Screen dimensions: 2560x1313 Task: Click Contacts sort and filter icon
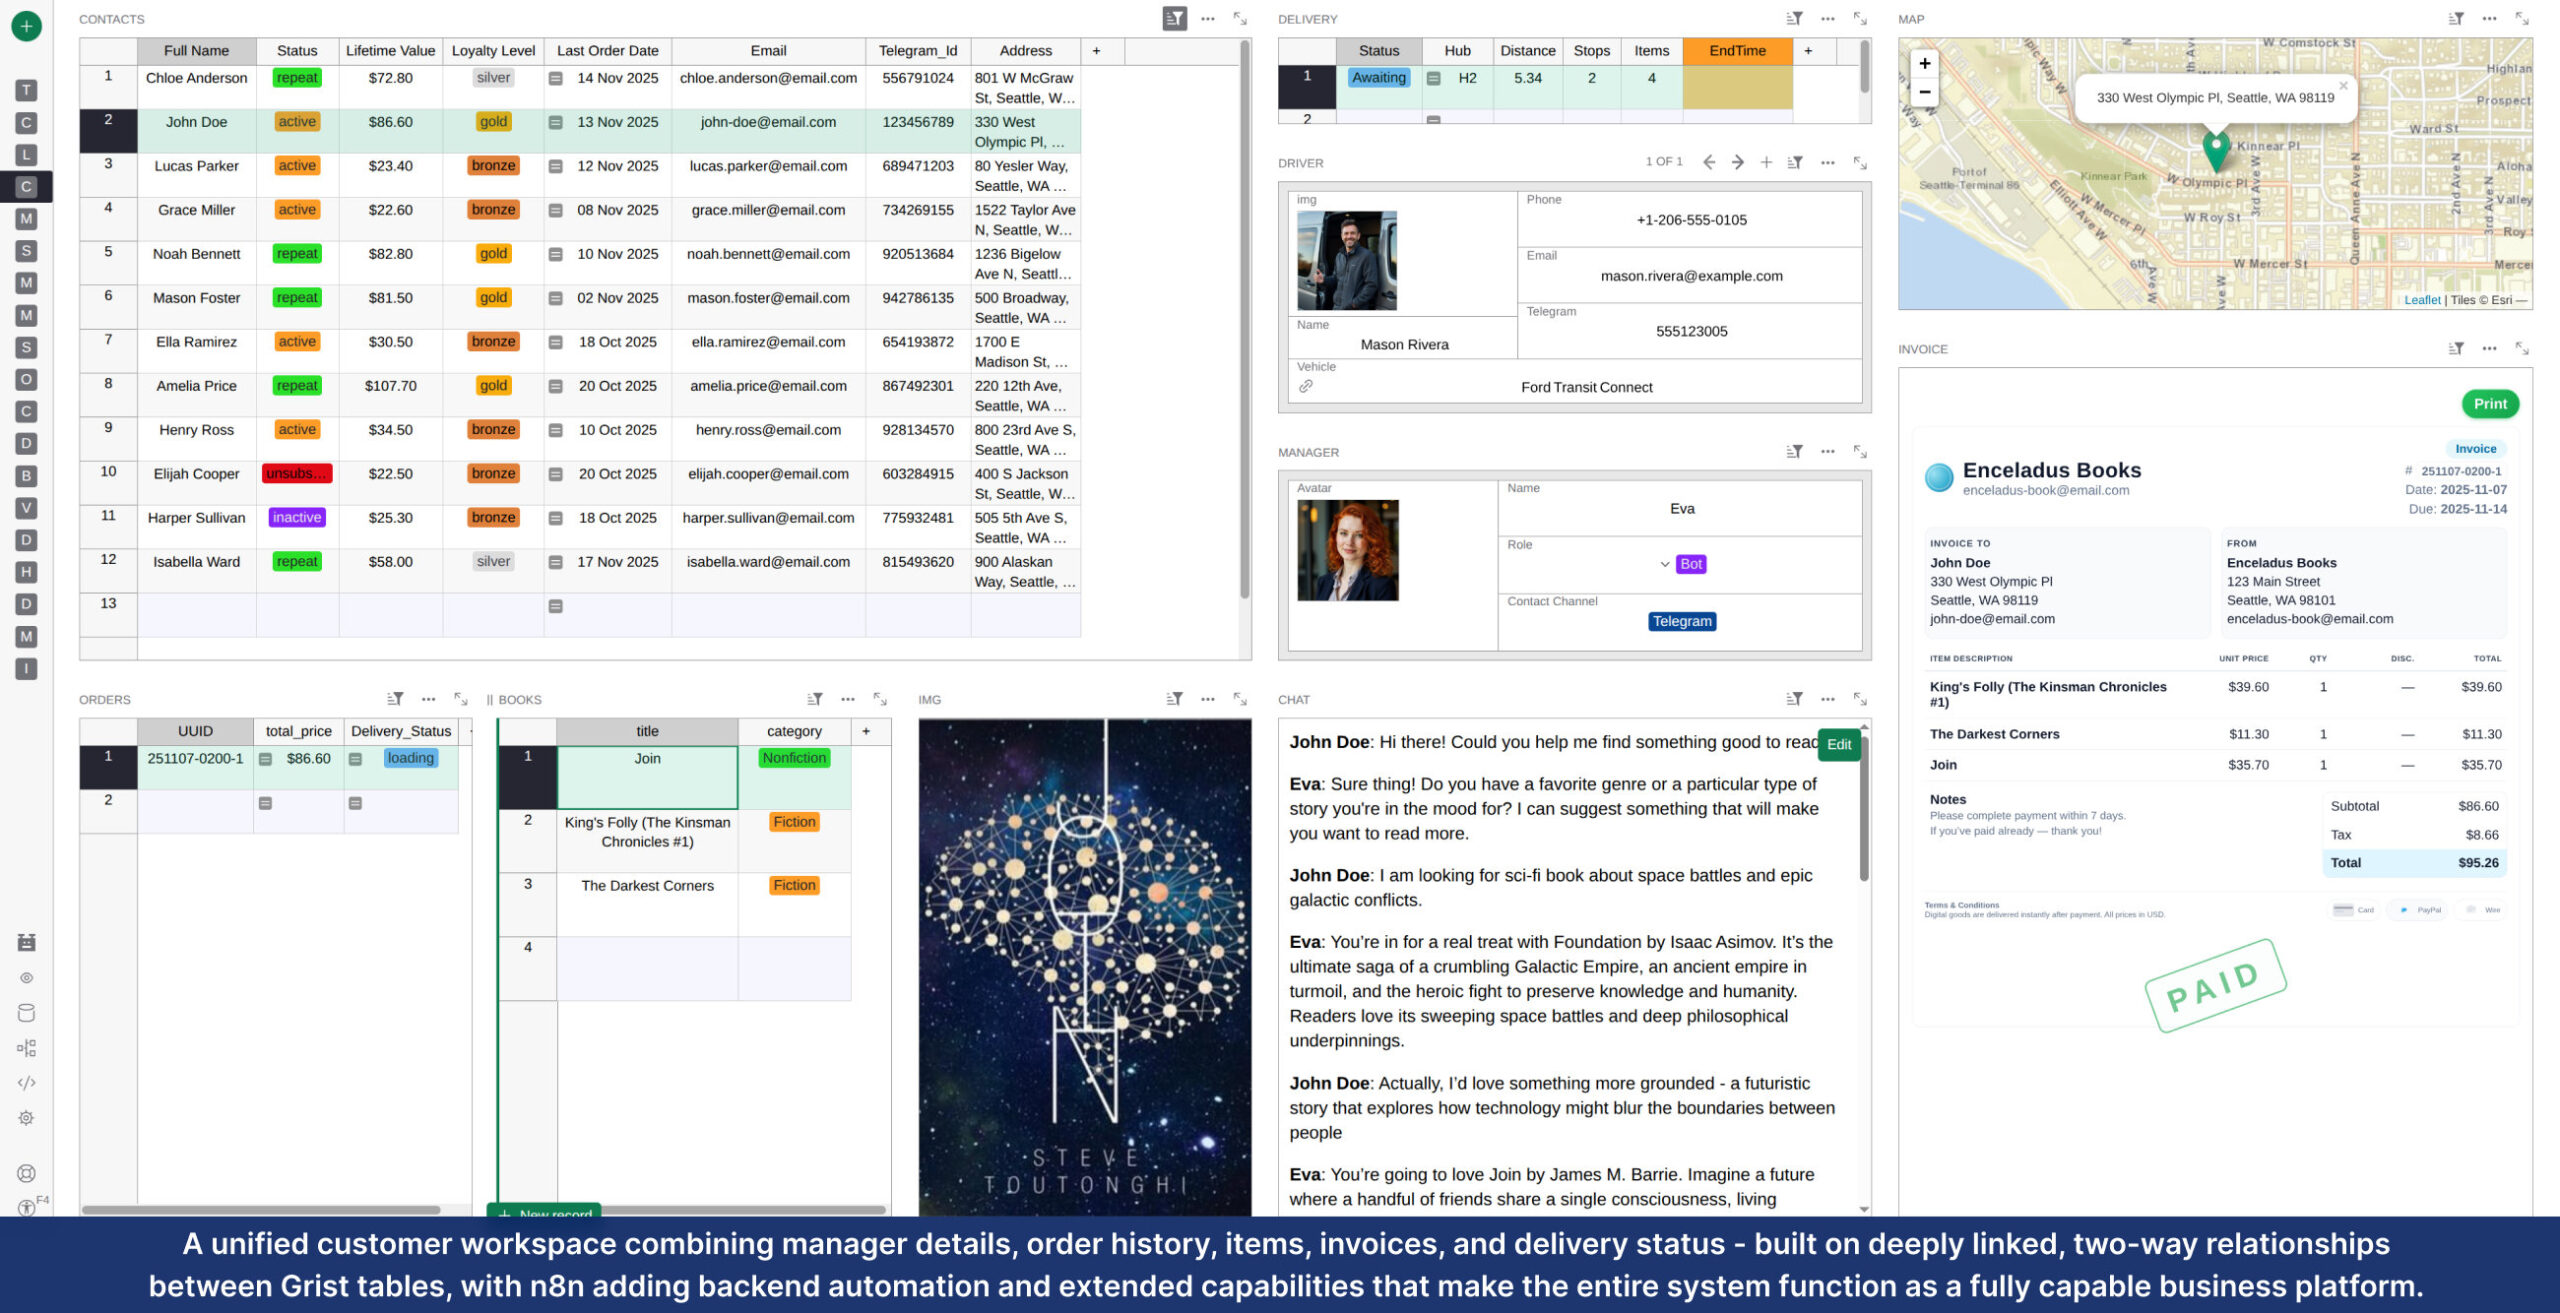coord(1174,19)
